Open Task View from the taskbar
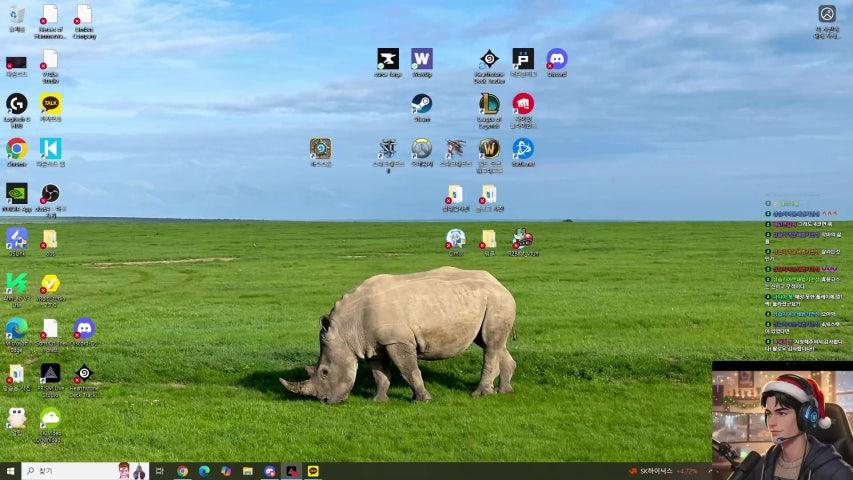This screenshot has height=480, width=853. [x=159, y=471]
